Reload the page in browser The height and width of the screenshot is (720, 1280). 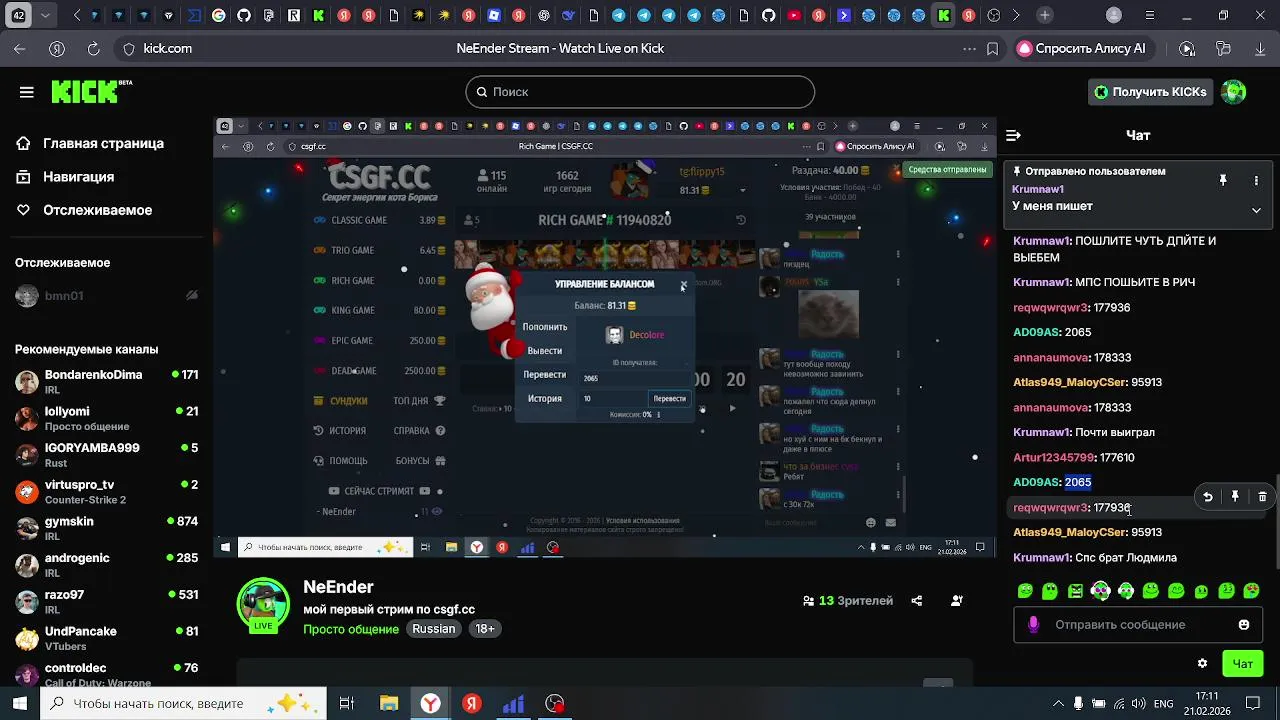(93, 48)
